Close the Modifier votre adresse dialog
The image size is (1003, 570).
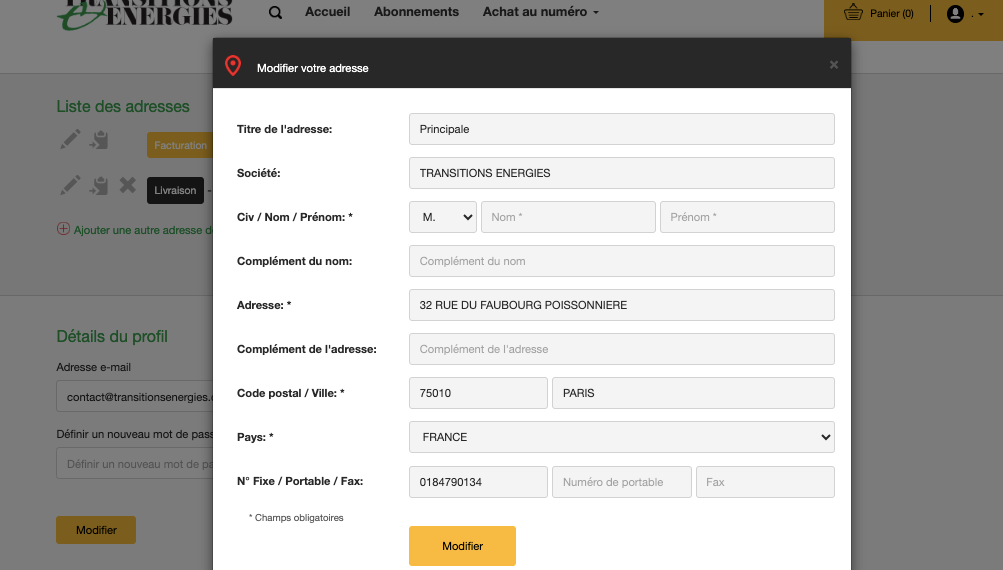point(834,65)
